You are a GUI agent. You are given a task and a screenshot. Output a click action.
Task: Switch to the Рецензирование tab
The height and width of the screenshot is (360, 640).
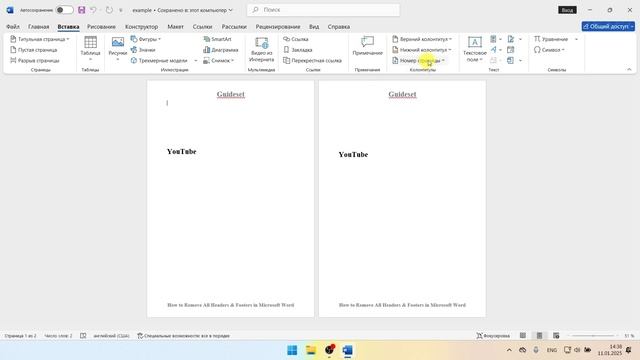278,27
